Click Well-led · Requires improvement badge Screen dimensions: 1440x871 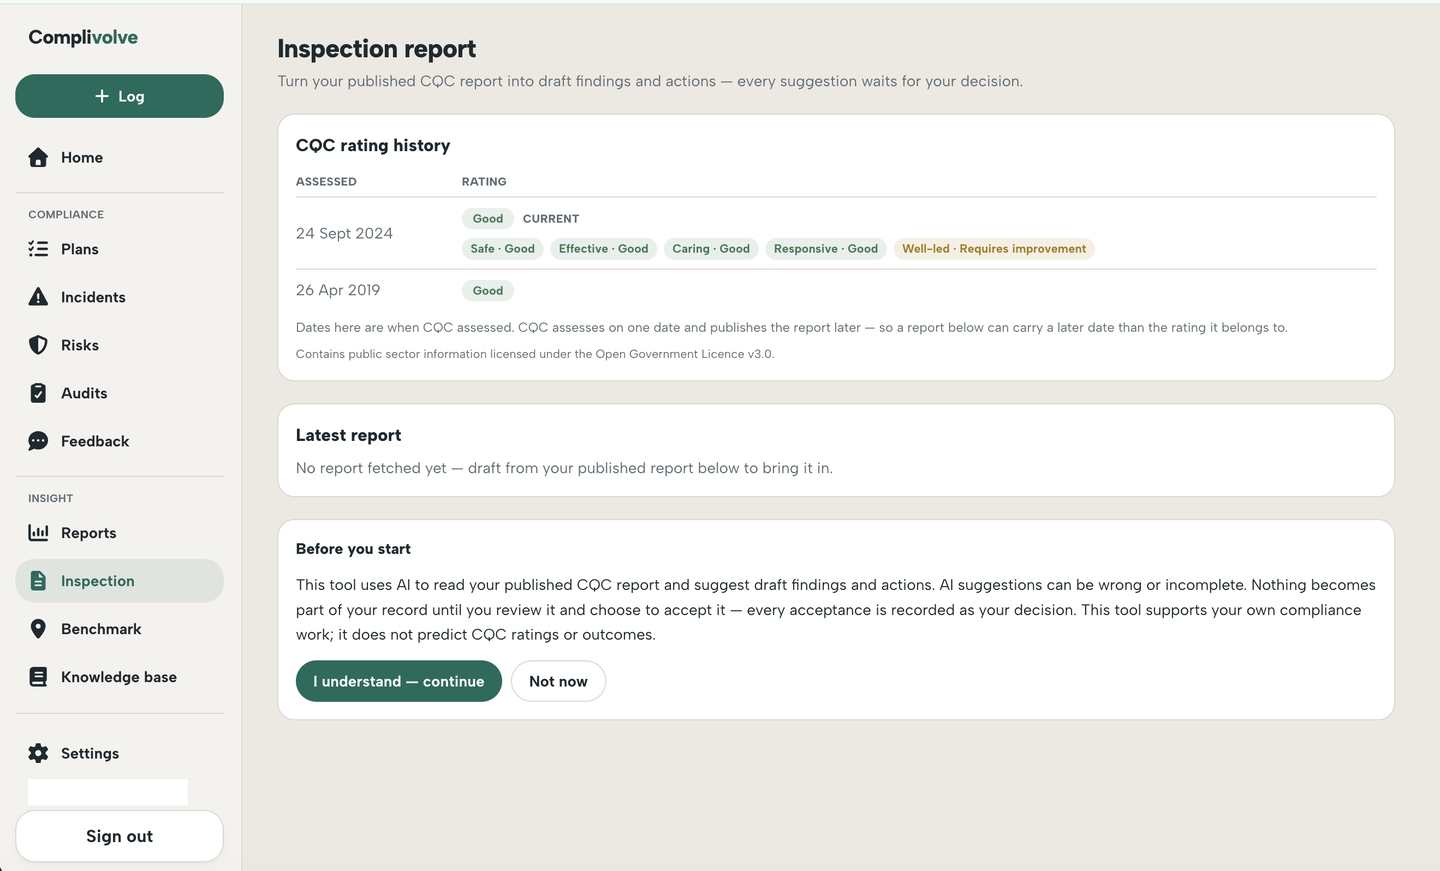(x=994, y=249)
